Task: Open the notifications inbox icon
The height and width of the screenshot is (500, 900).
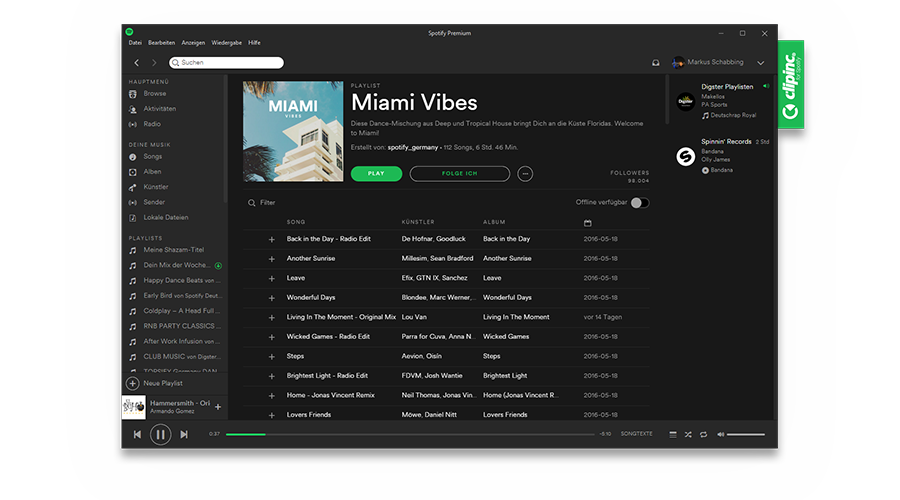Action: [x=655, y=63]
